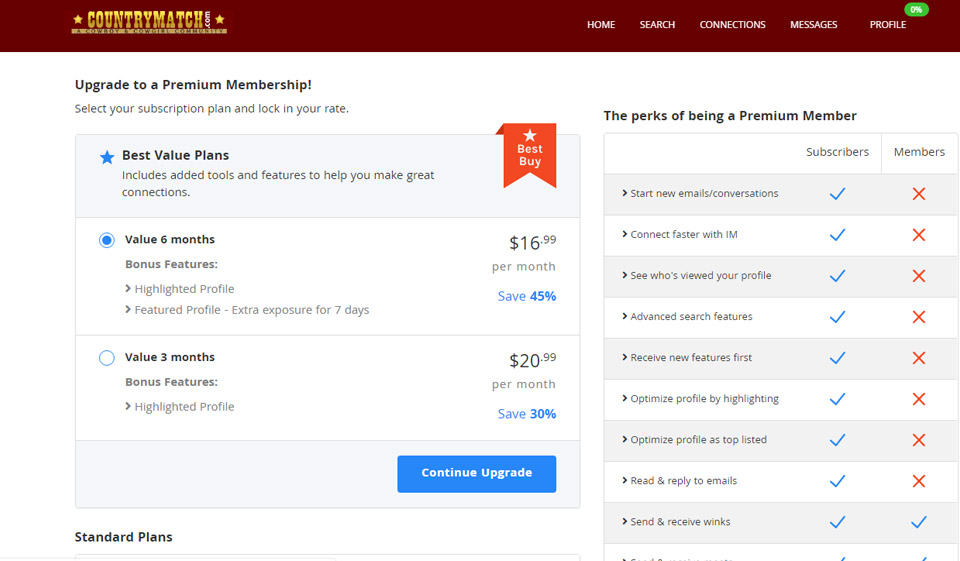960x561 pixels.
Task: Click the Subscribers checkmark for Start new emails
Action: [837, 194]
